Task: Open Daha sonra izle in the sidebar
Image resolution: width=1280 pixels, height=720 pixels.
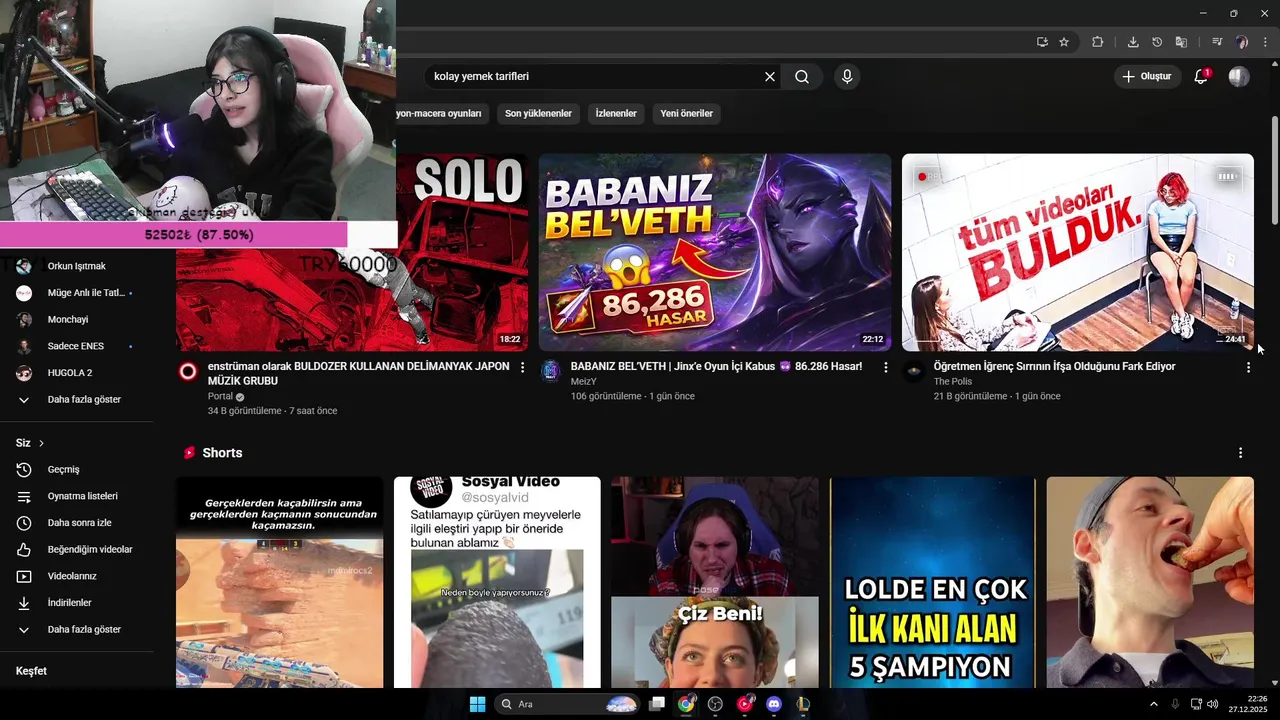Action: 78,523
